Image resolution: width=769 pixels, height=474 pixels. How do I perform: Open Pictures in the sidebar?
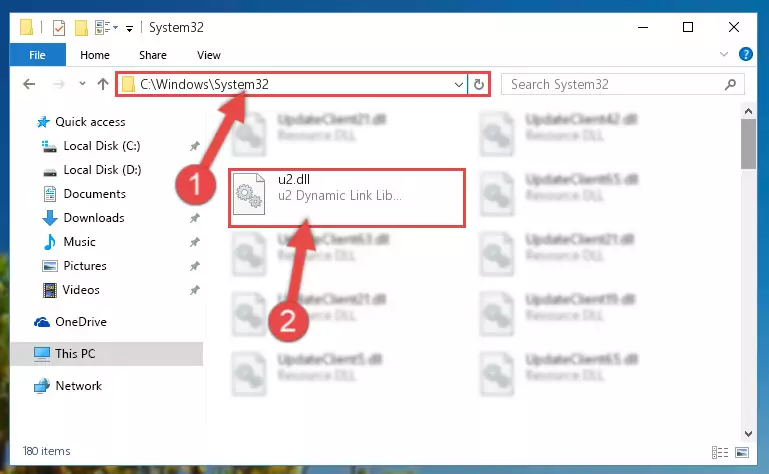click(x=75, y=266)
